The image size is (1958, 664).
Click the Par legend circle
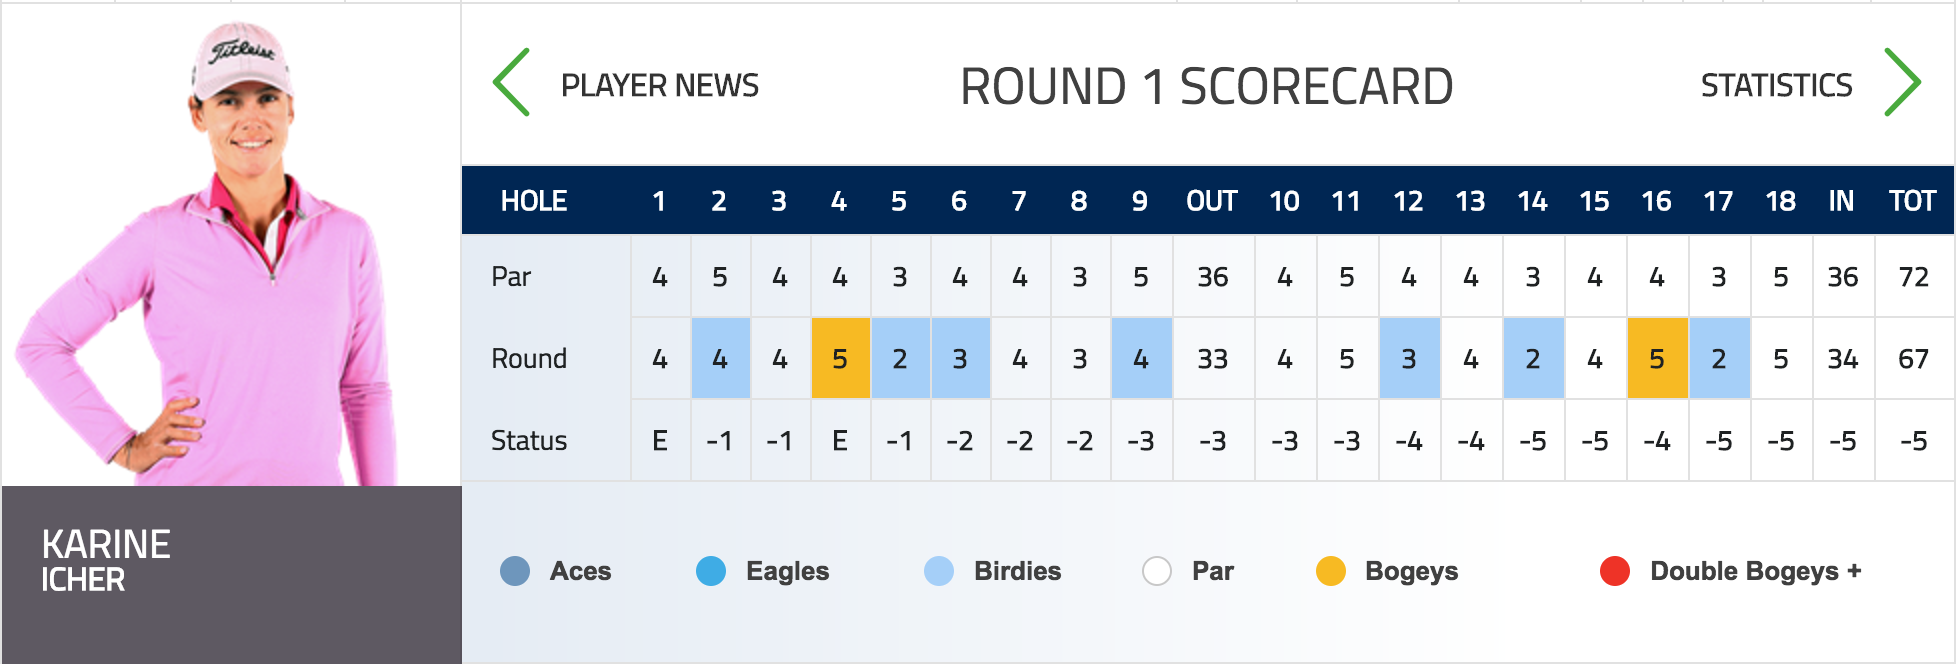1157,571
